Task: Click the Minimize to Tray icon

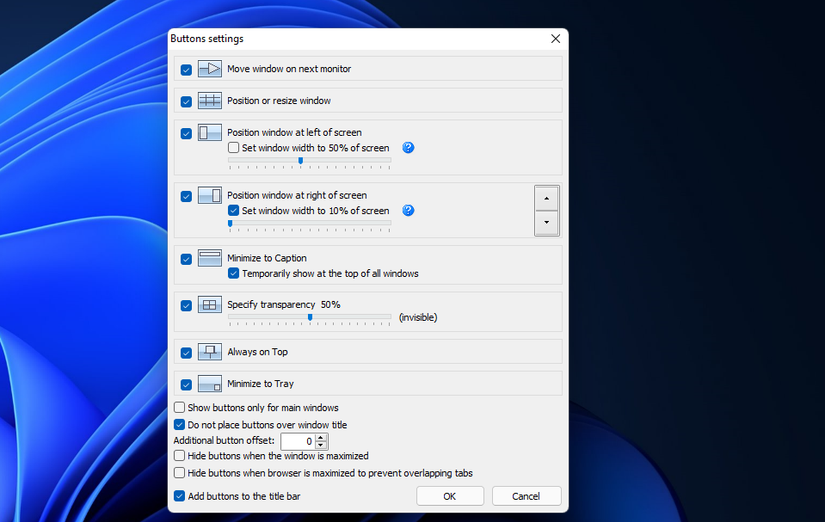Action: pyautogui.click(x=209, y=384)
